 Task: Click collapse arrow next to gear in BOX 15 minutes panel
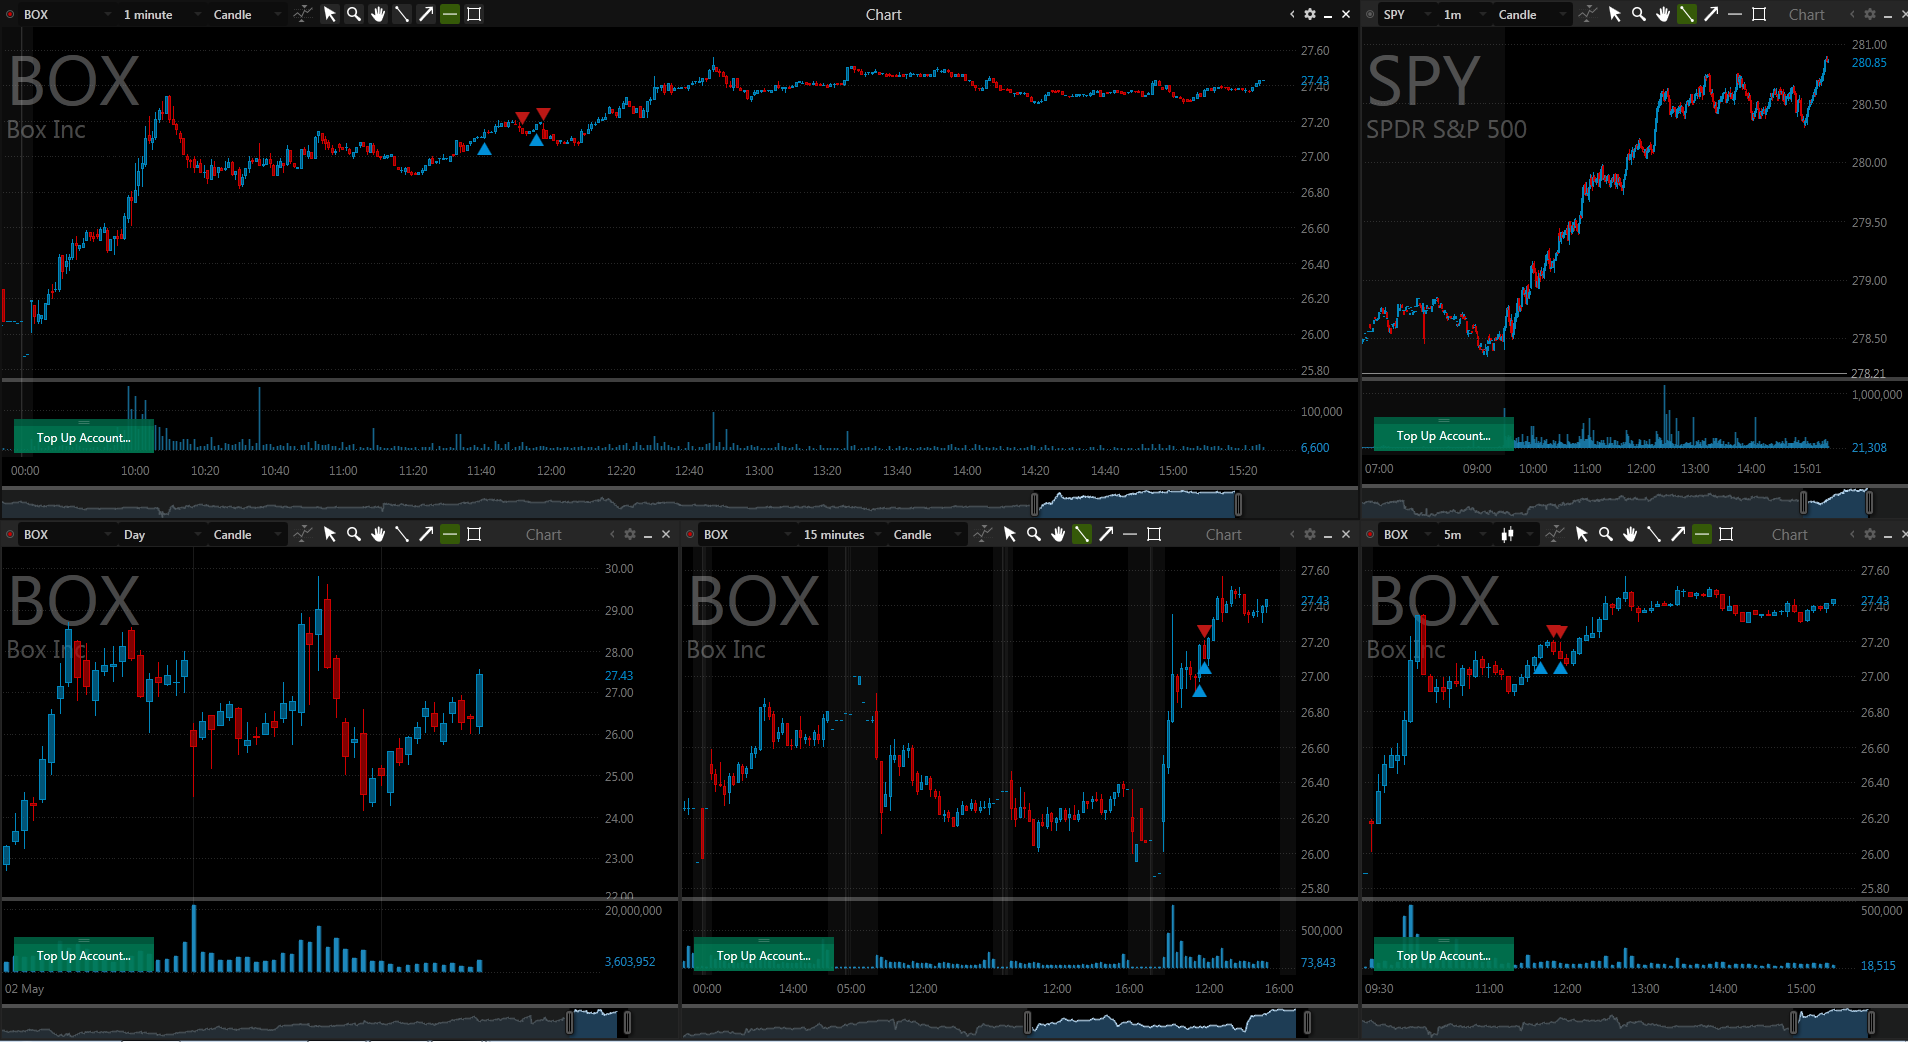pos(1292,534)
